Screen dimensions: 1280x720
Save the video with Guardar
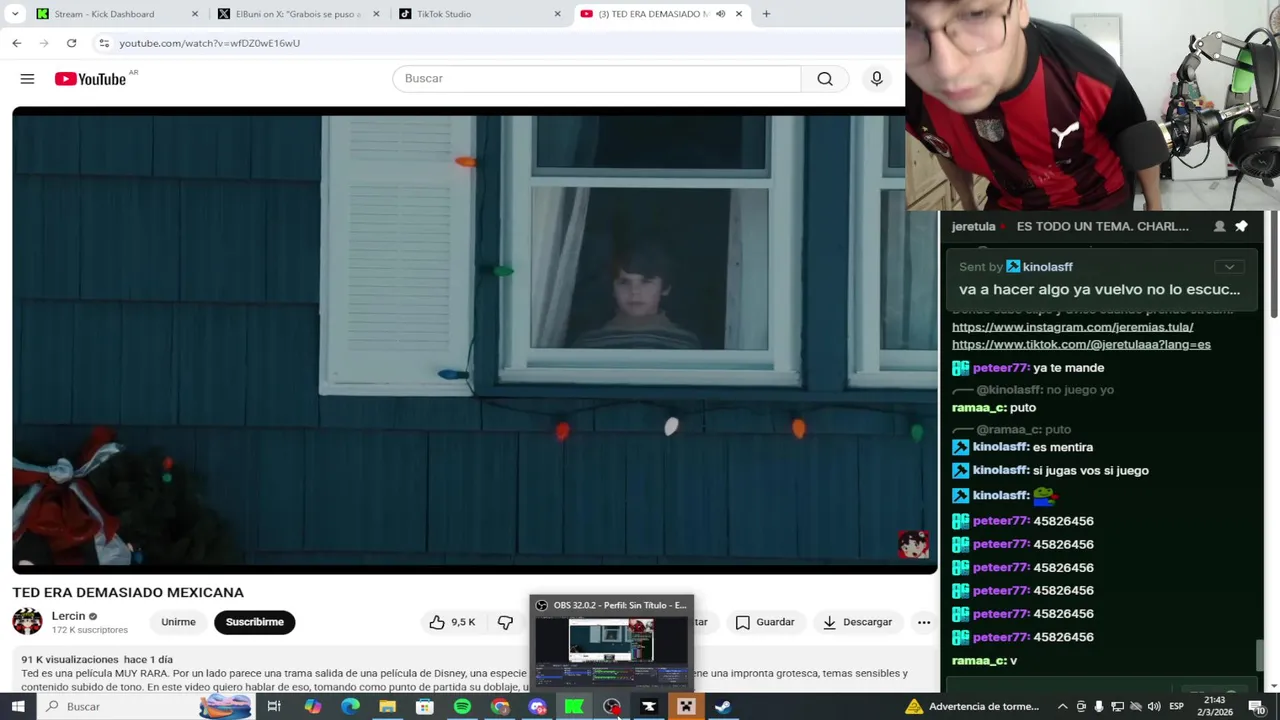pos(765,622)
